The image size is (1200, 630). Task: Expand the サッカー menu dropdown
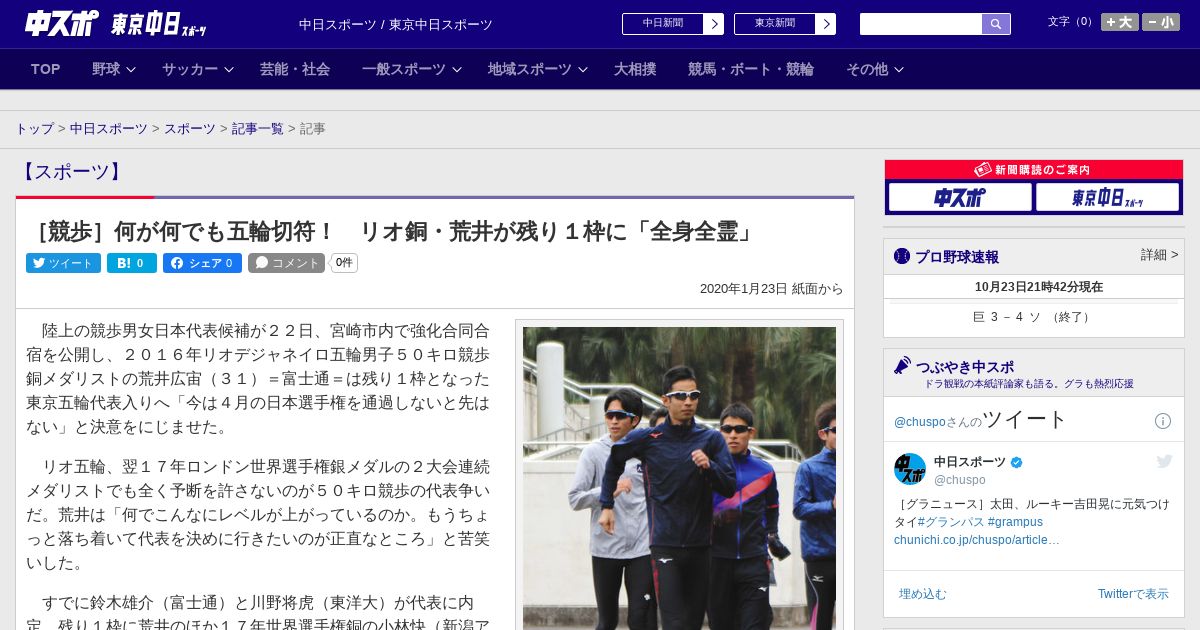click(198, 69)
